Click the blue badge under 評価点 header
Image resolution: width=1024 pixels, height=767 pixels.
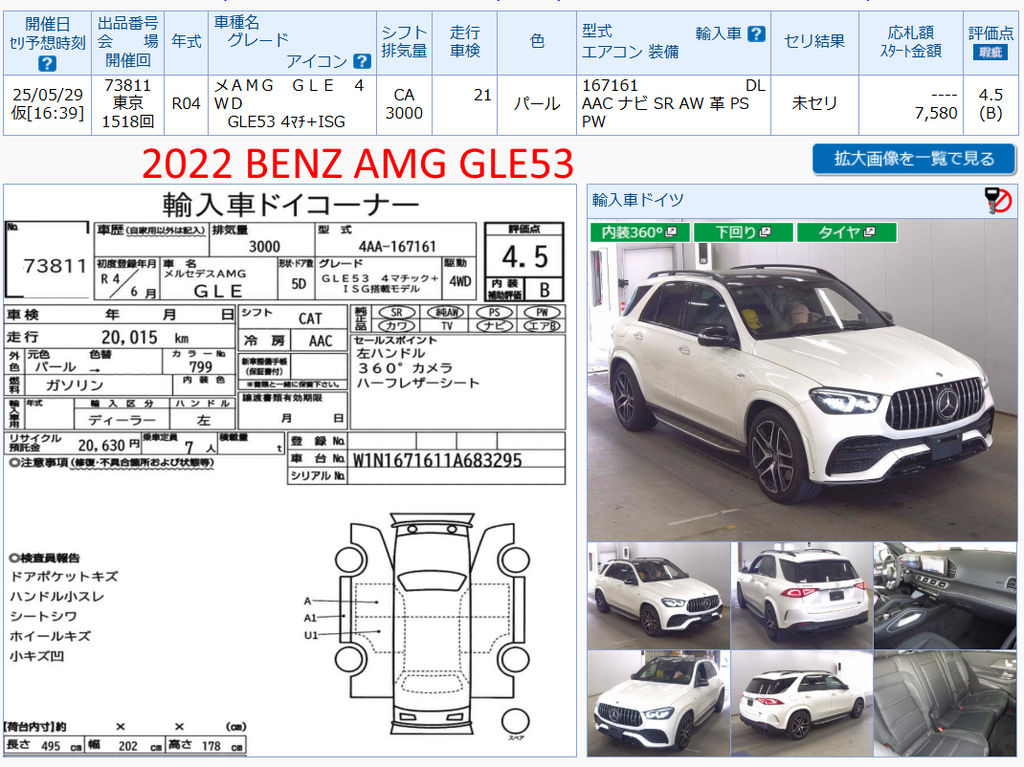tap(990, 52)
